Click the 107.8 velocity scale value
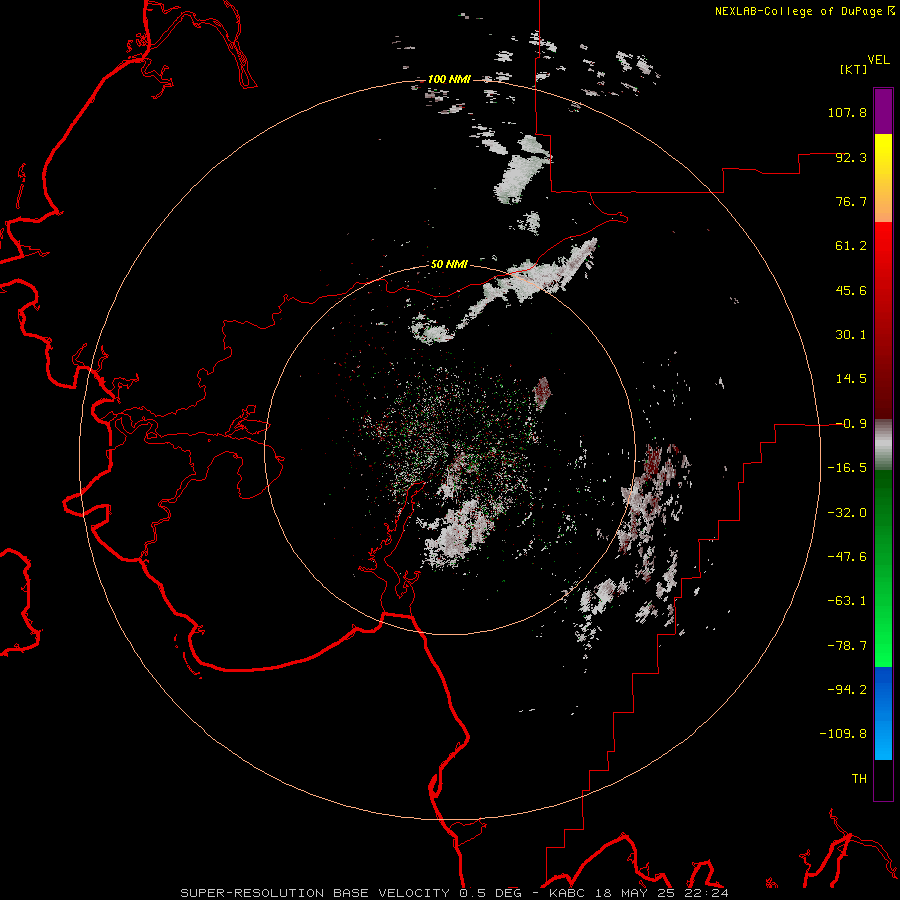 pos(847,112)
